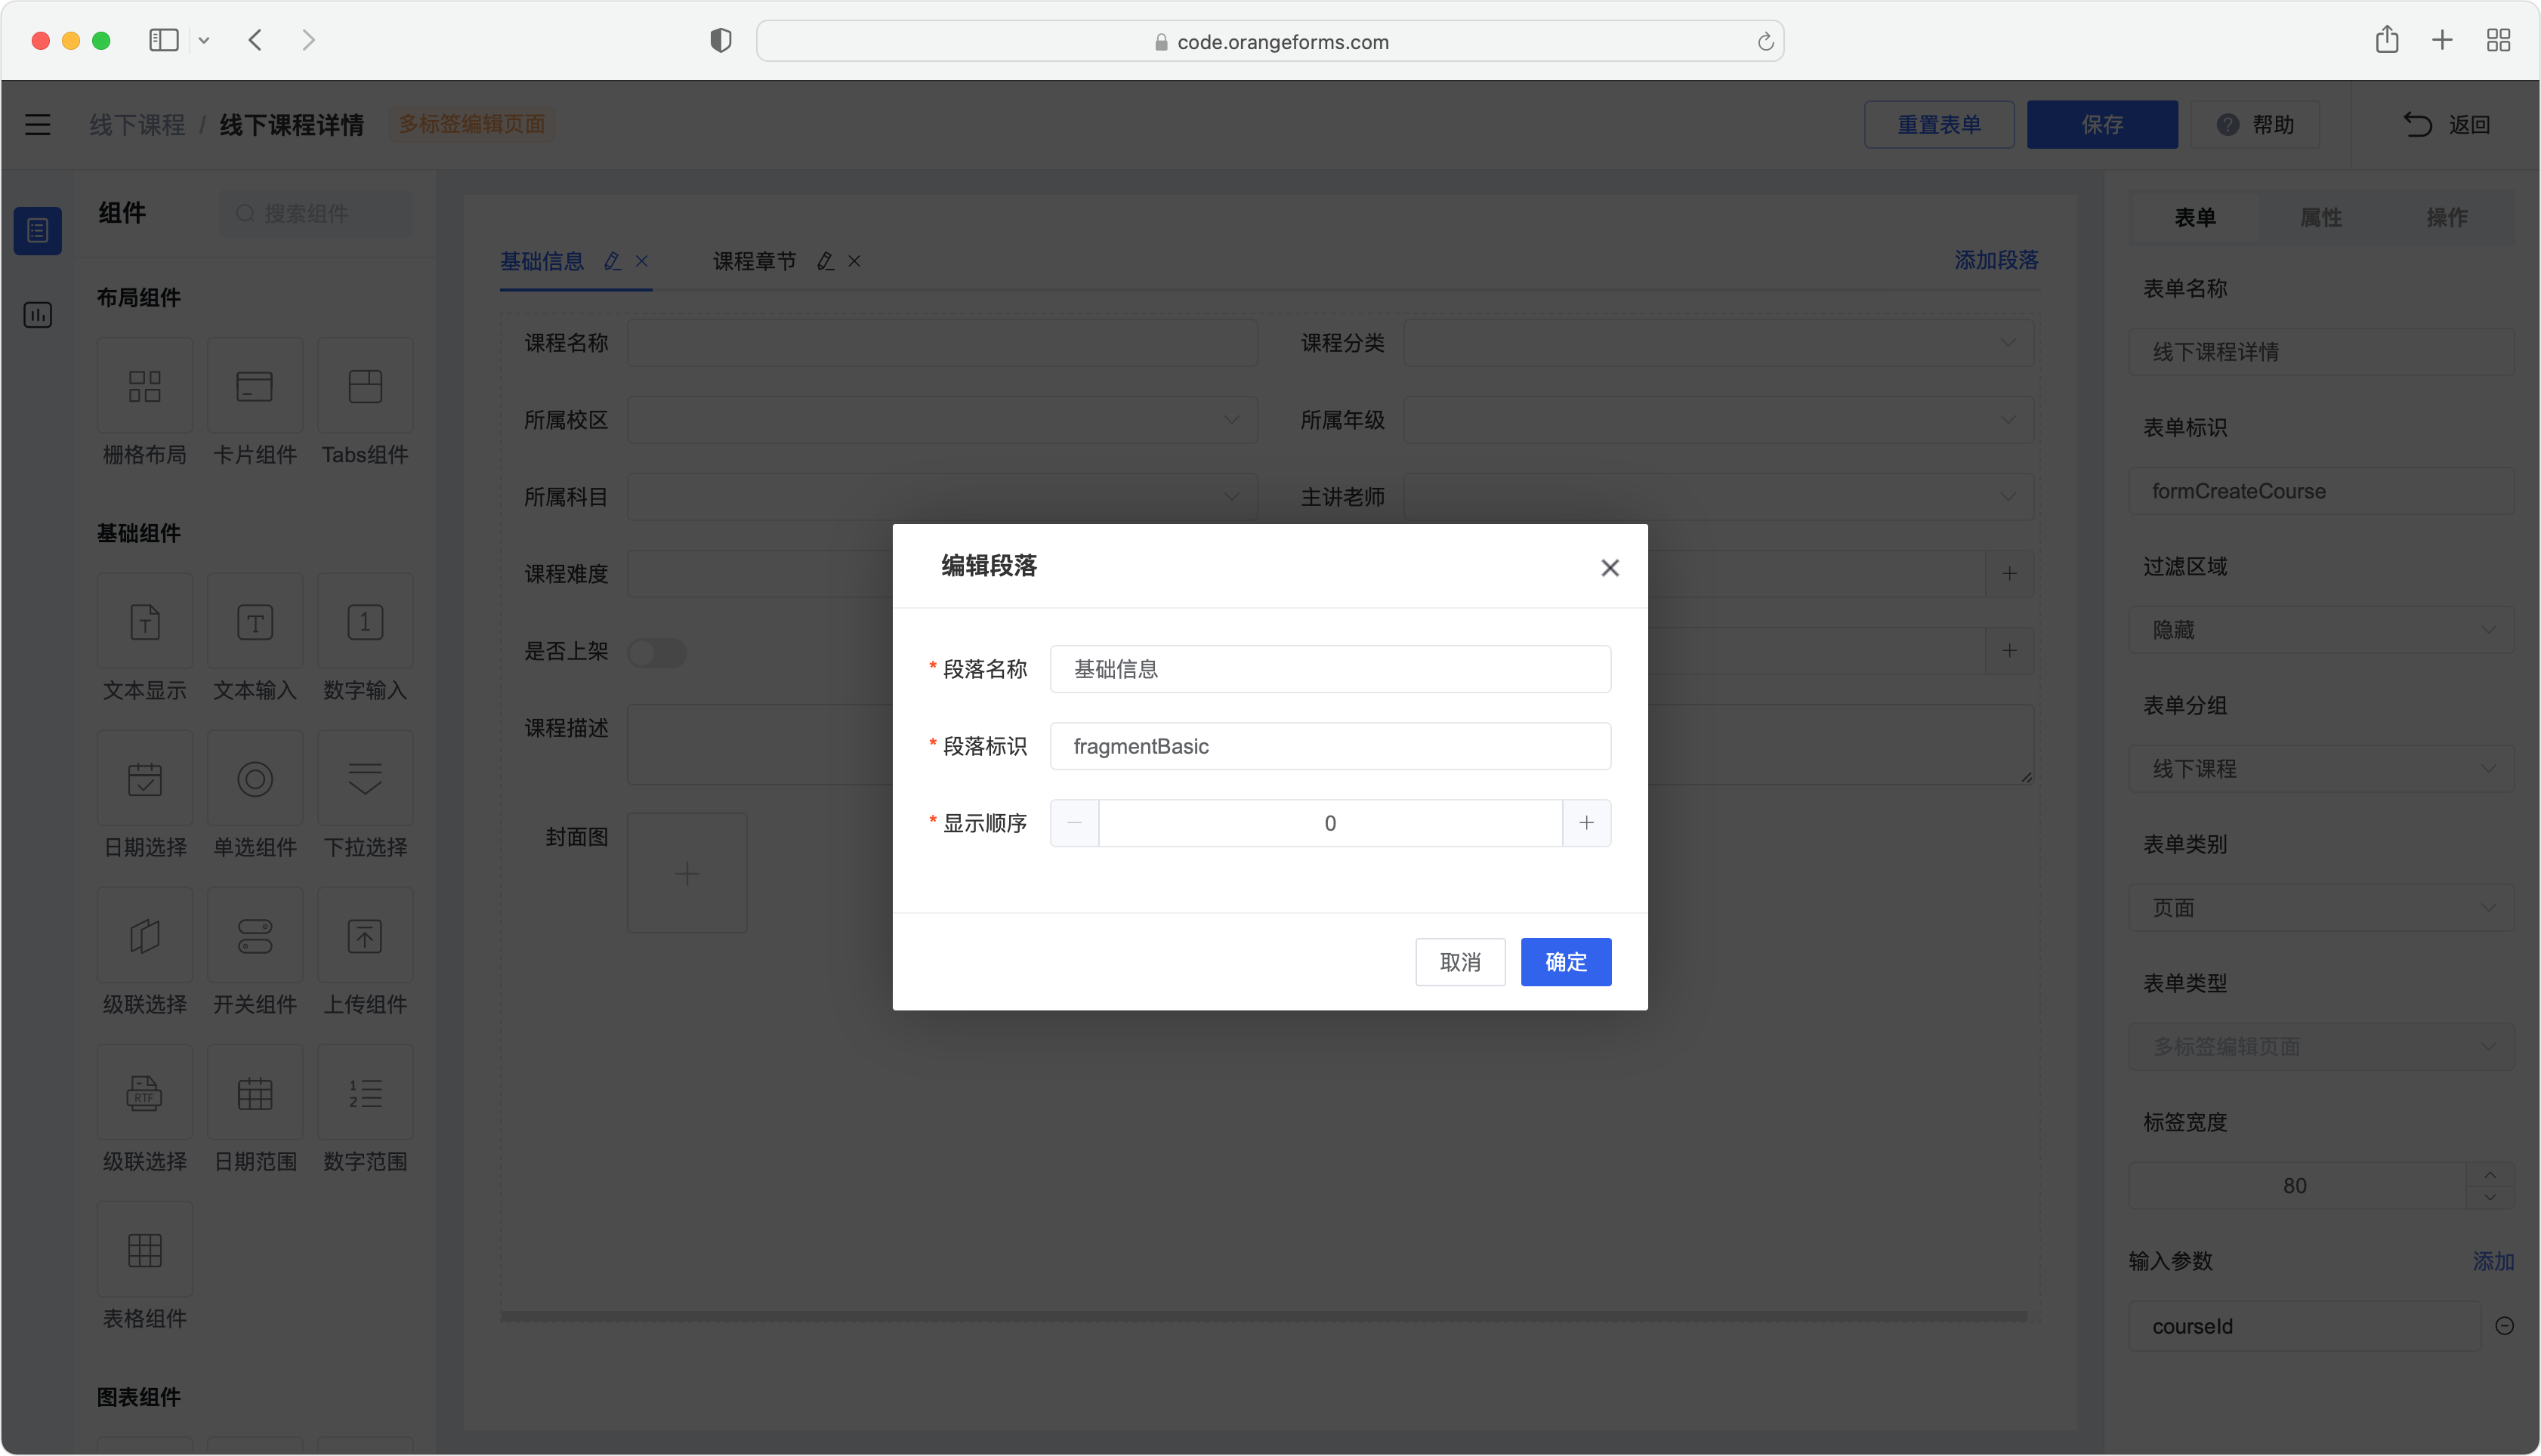Open the 表单分组 dropdown showing 线下课程
This screenshot has height=1456, width=2541.
coord(2320,769)
